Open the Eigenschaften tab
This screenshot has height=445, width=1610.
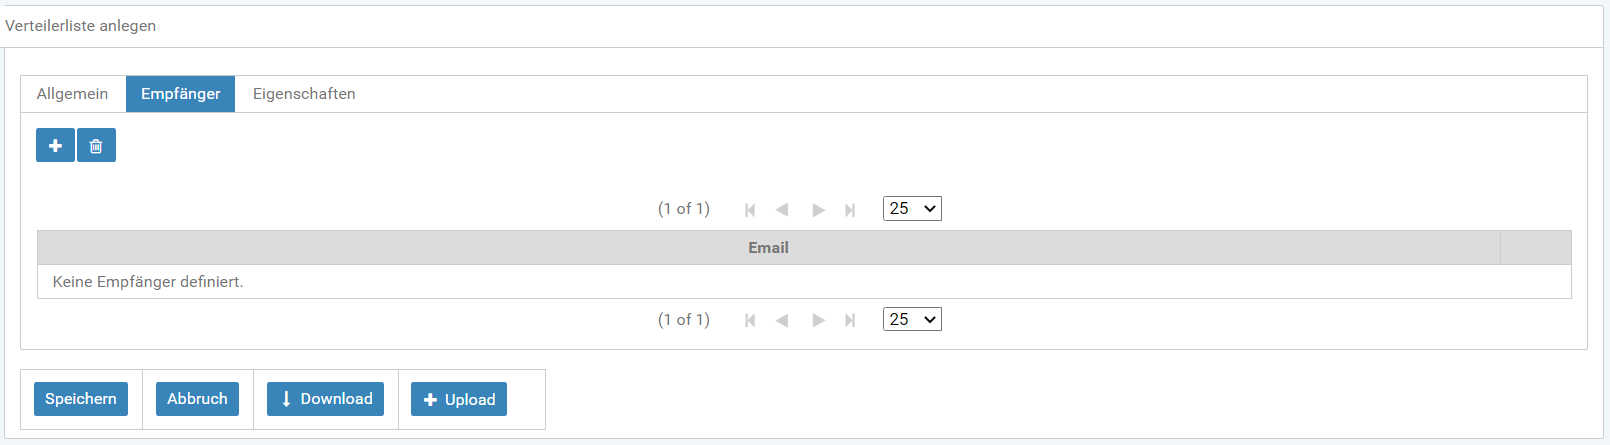[x=304, y=94]
